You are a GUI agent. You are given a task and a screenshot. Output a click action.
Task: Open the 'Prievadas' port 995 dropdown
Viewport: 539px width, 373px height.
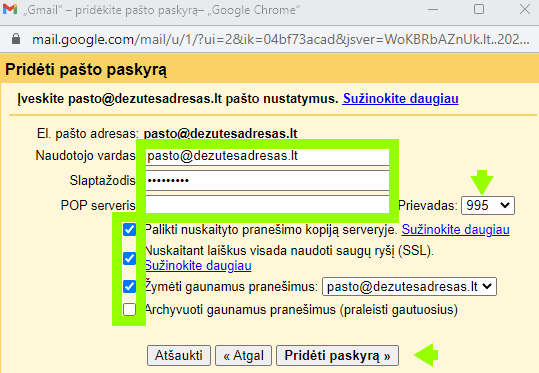point(487,206)
